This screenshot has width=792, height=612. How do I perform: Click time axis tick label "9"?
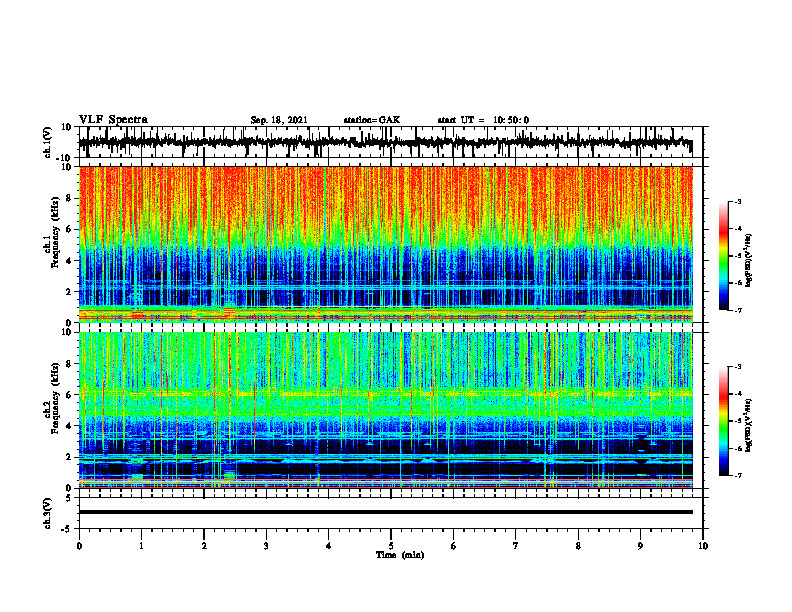coord(640,546)
